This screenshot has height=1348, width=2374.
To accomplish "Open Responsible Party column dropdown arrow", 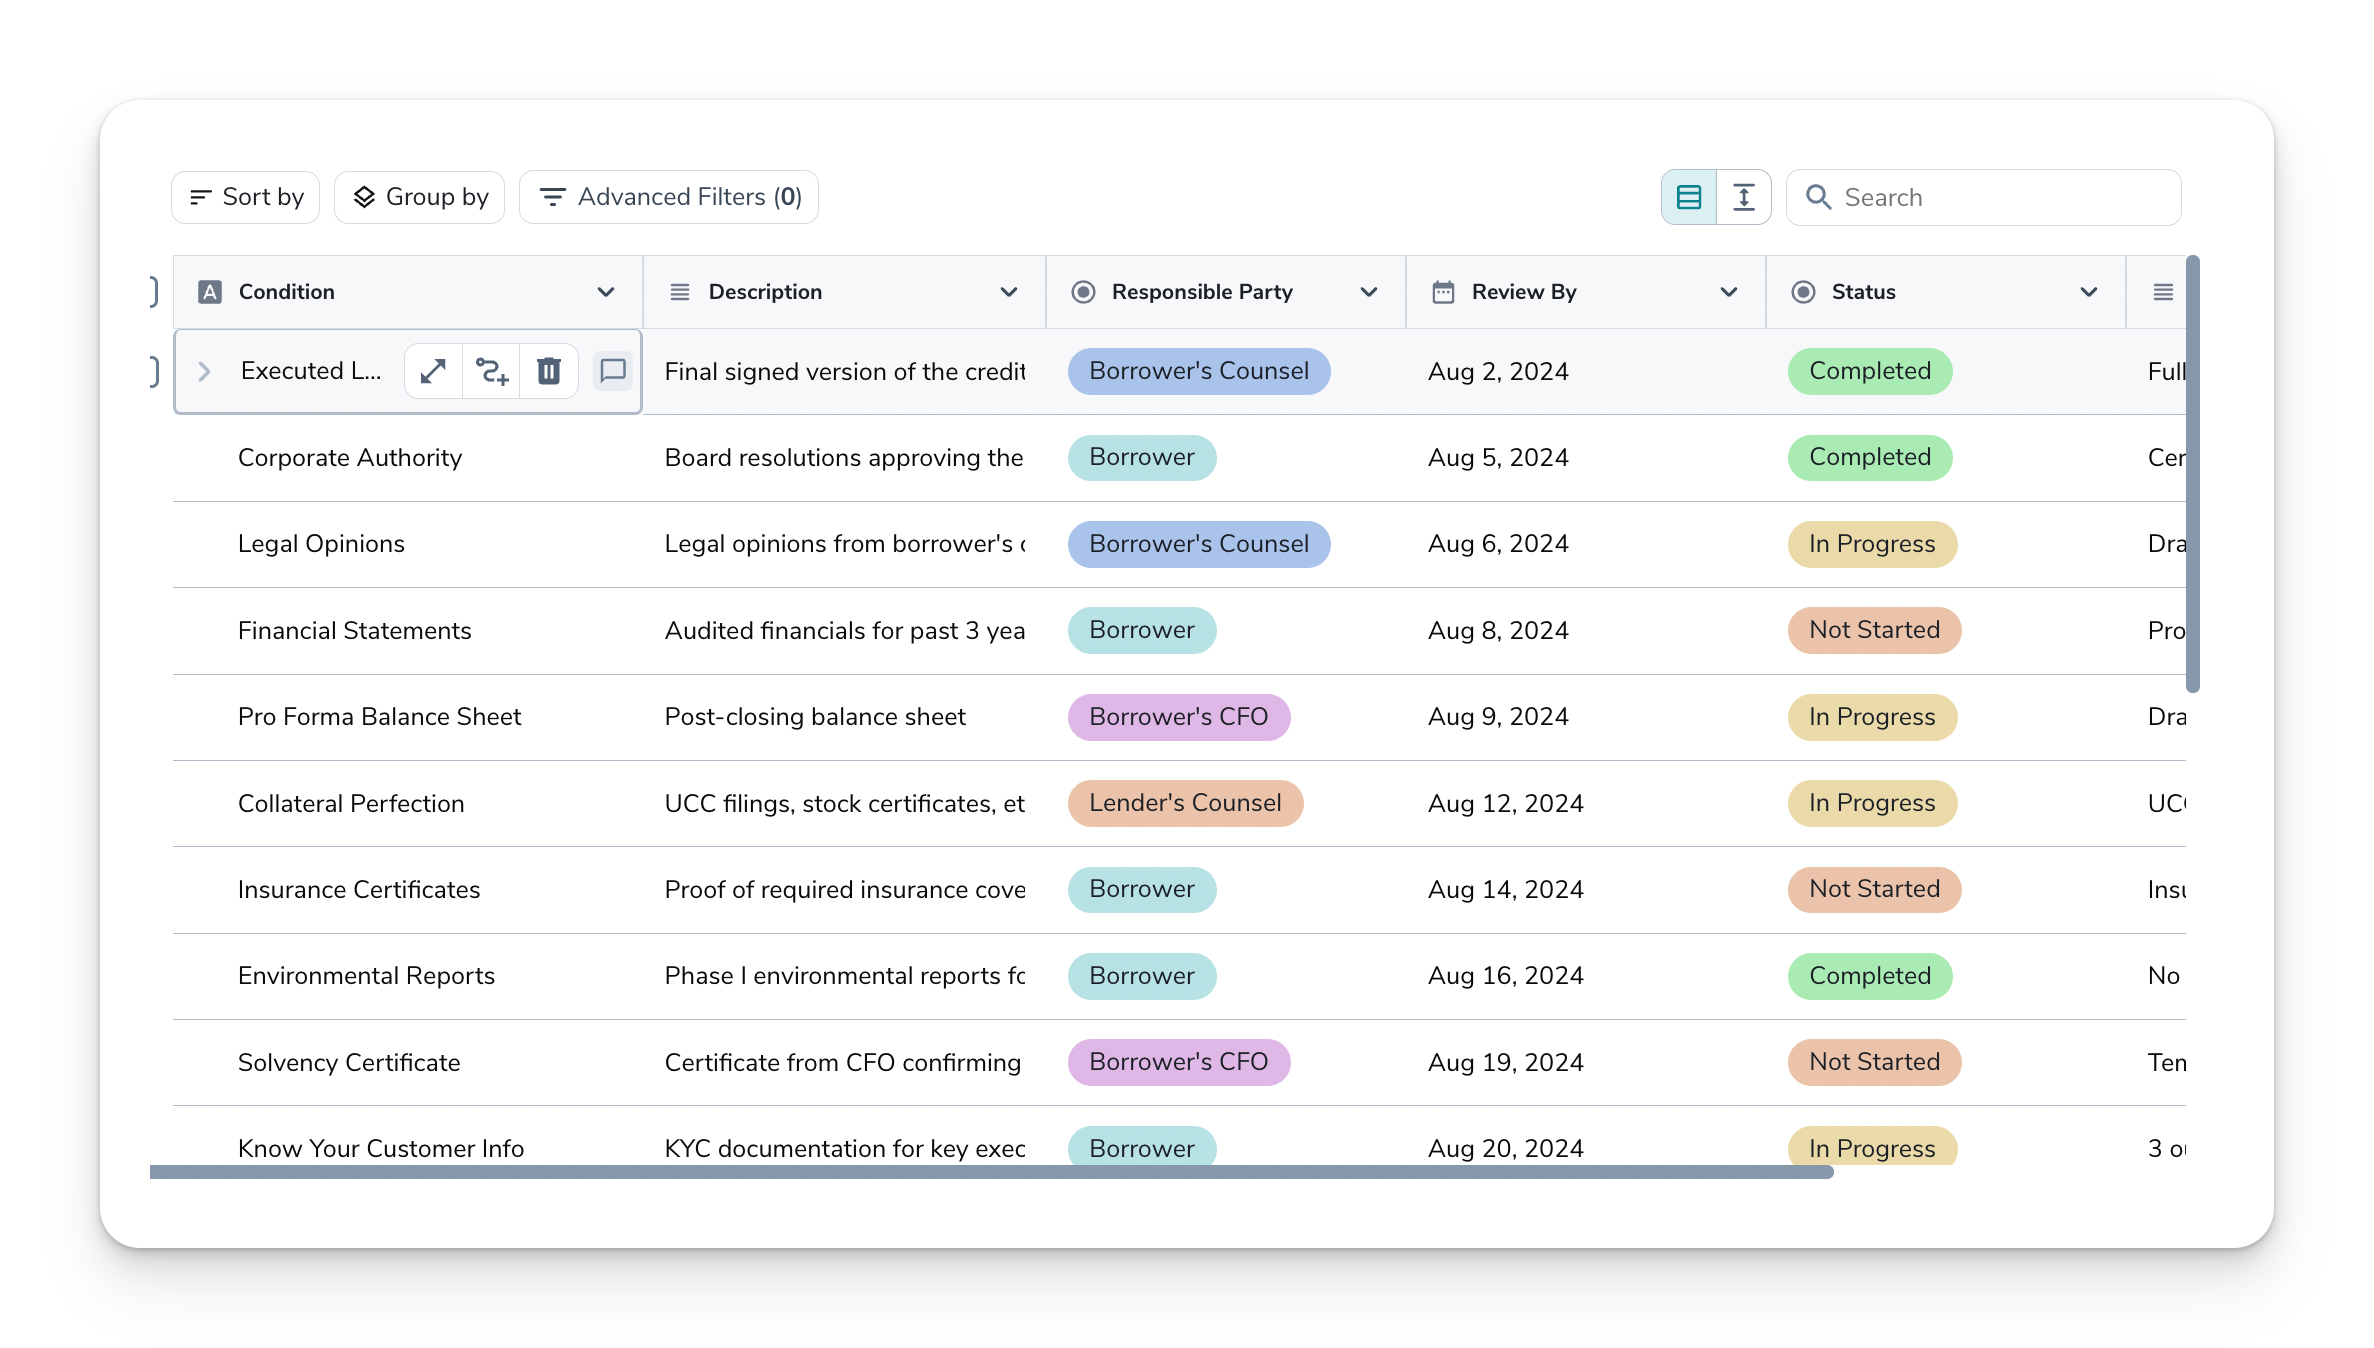I will coord(1369,292).
